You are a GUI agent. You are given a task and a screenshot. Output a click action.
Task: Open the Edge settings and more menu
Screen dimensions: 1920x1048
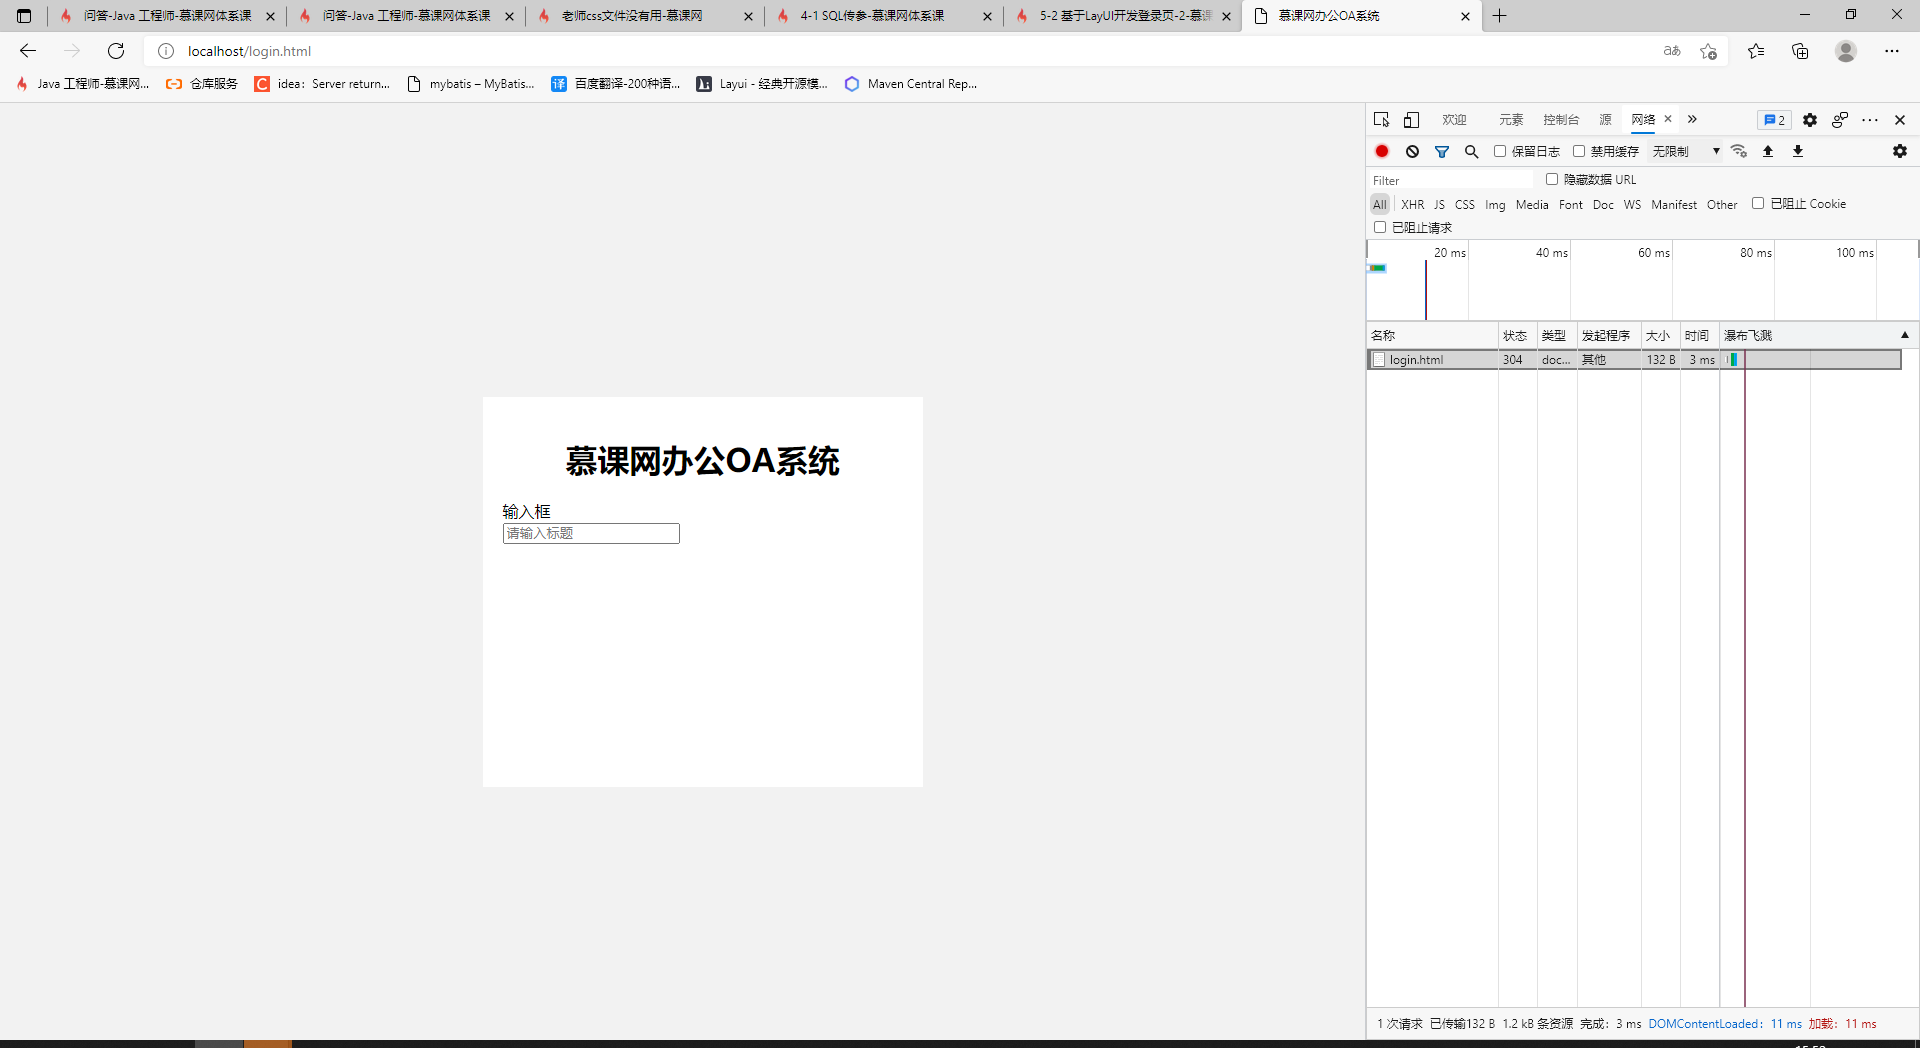1892,51
